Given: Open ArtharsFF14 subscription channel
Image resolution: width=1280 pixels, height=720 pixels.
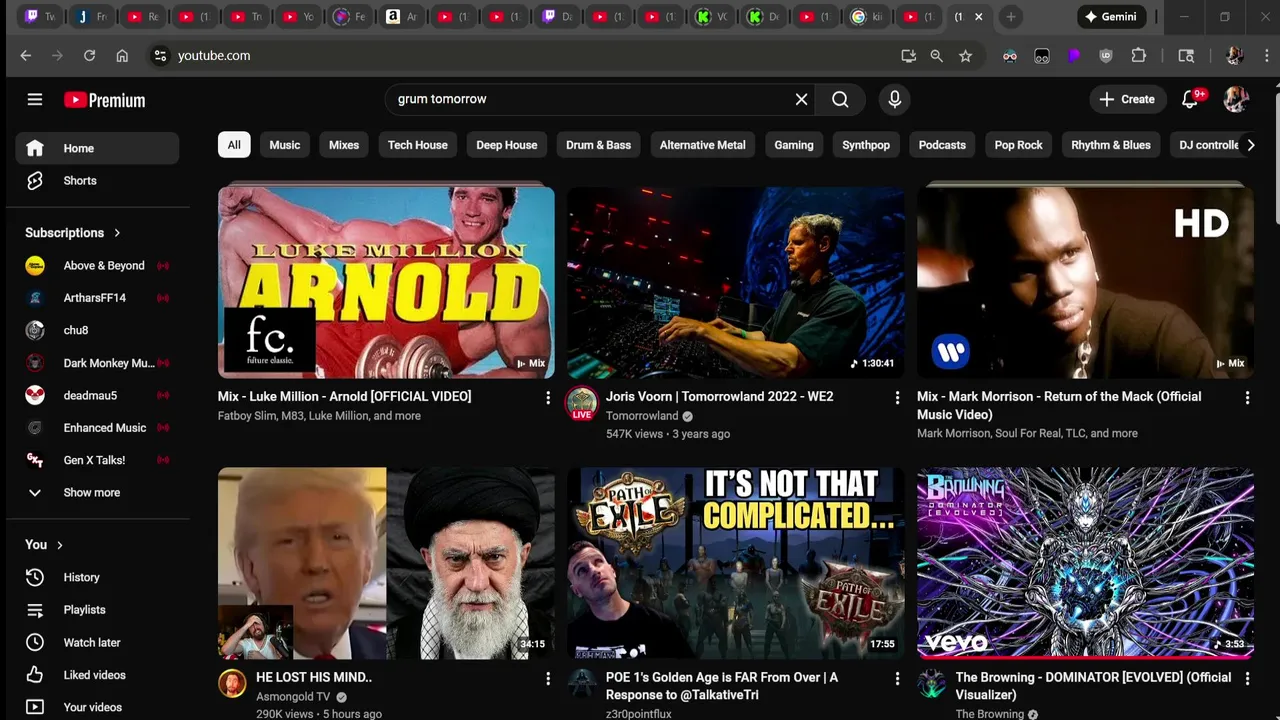Looking at the screenshot, I should (97, 298).
